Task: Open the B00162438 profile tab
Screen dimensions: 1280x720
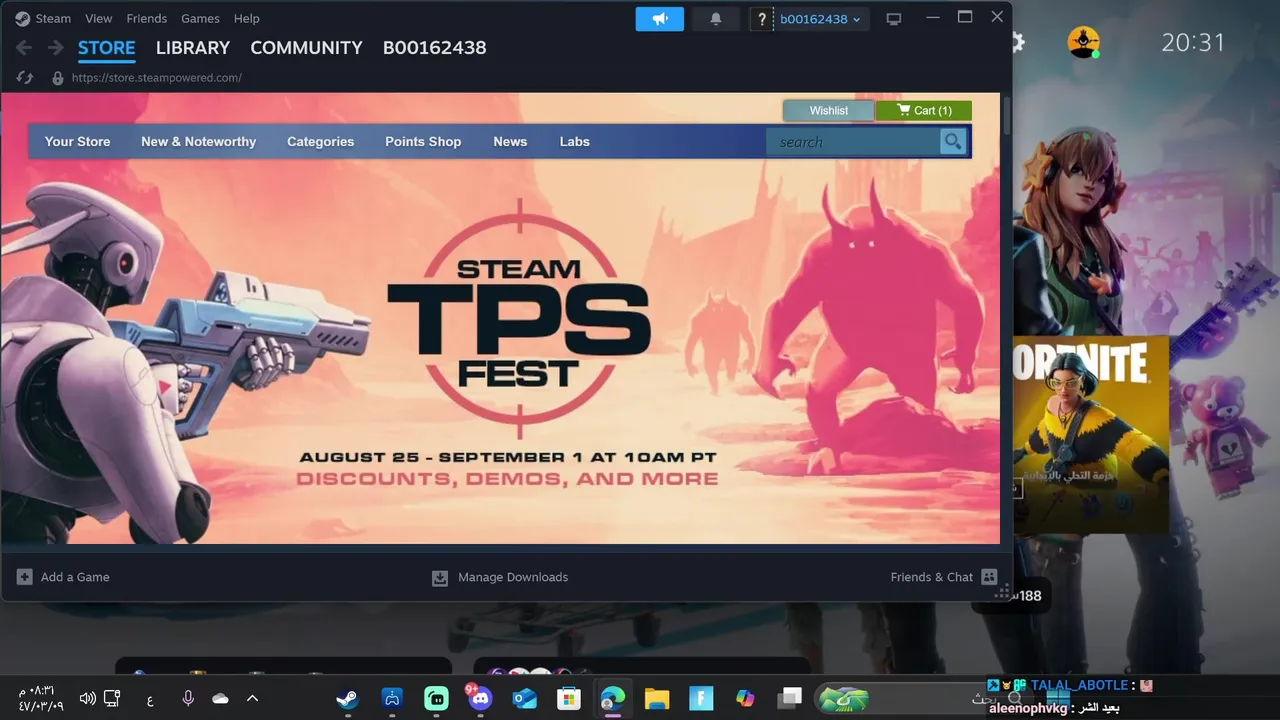Action: 434,47
